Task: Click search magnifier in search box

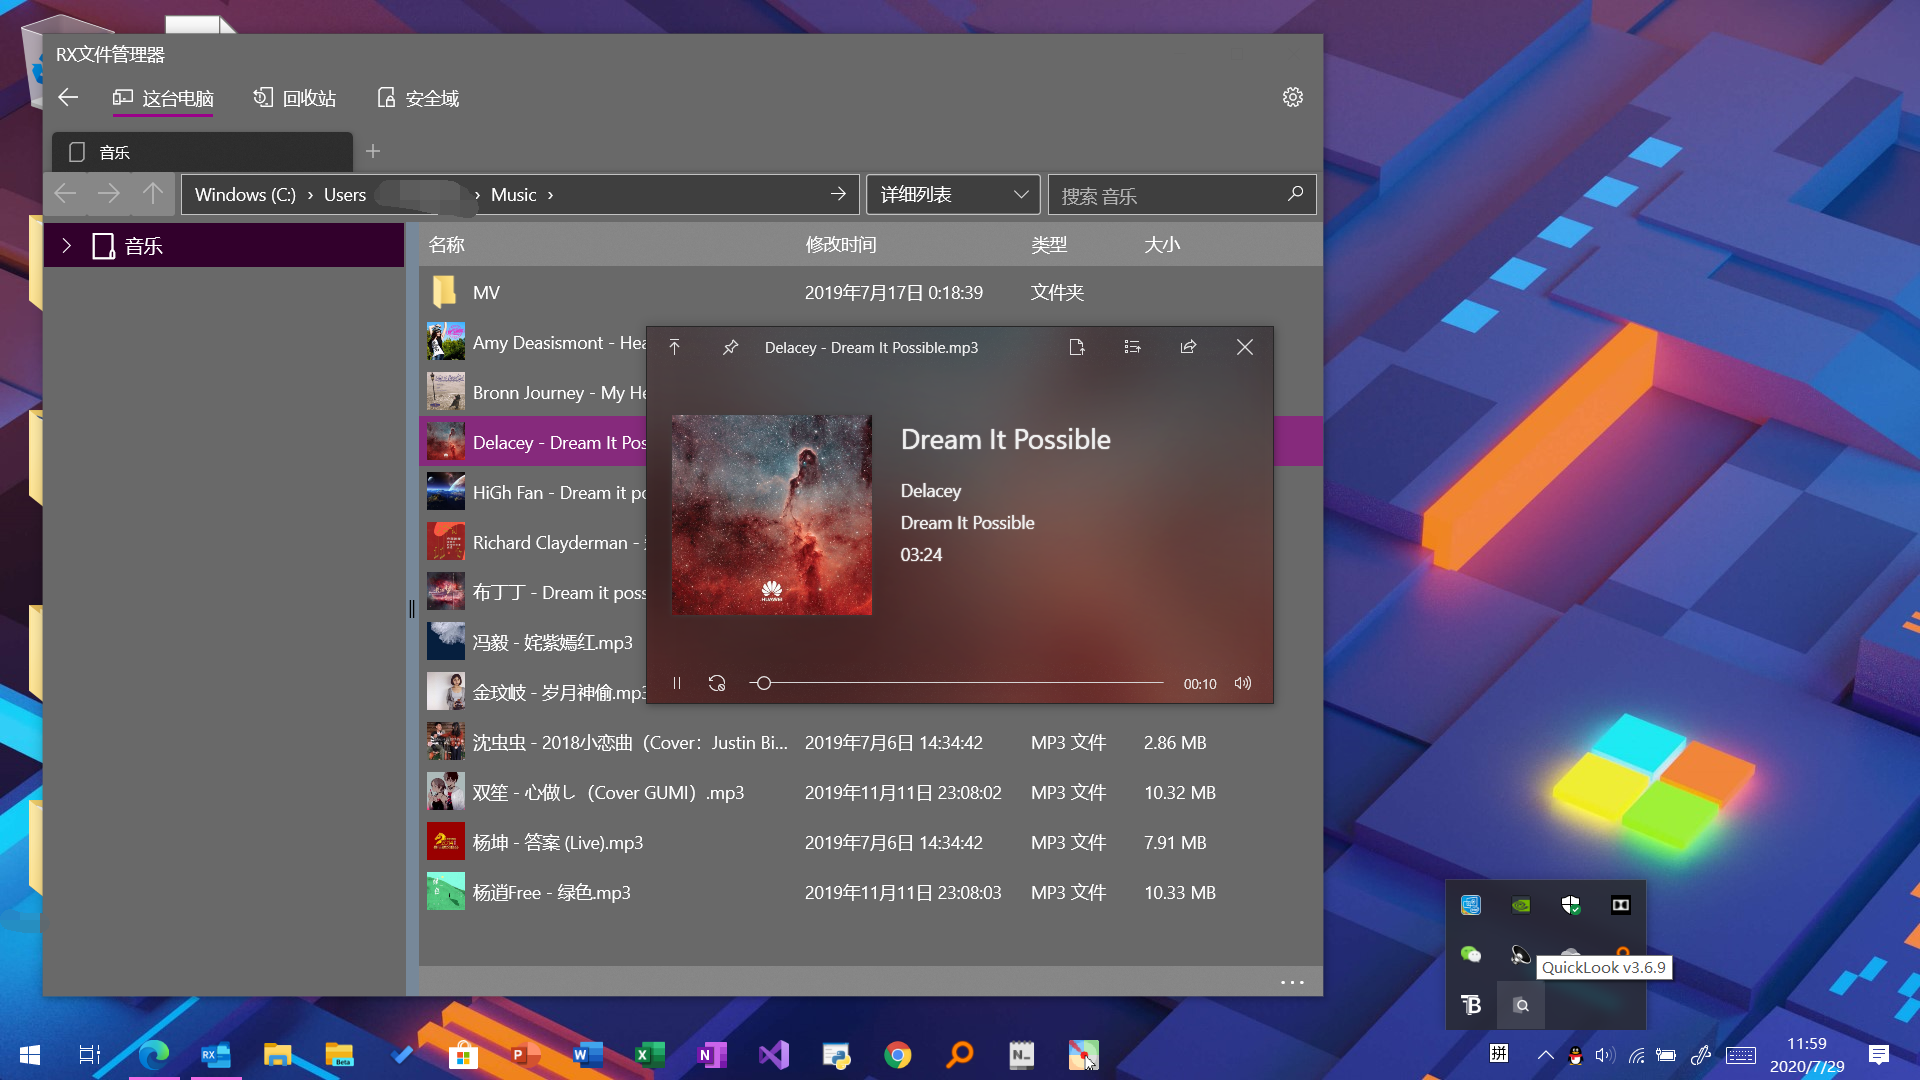Action: 1295,194
